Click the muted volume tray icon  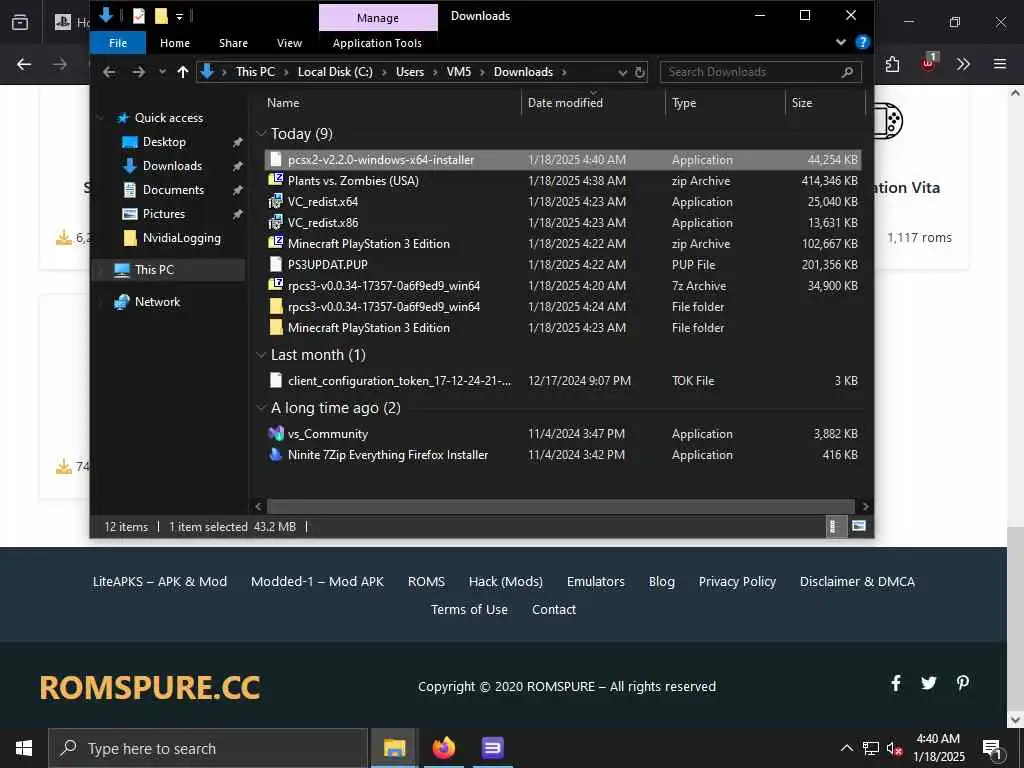(x=894, y=748)
